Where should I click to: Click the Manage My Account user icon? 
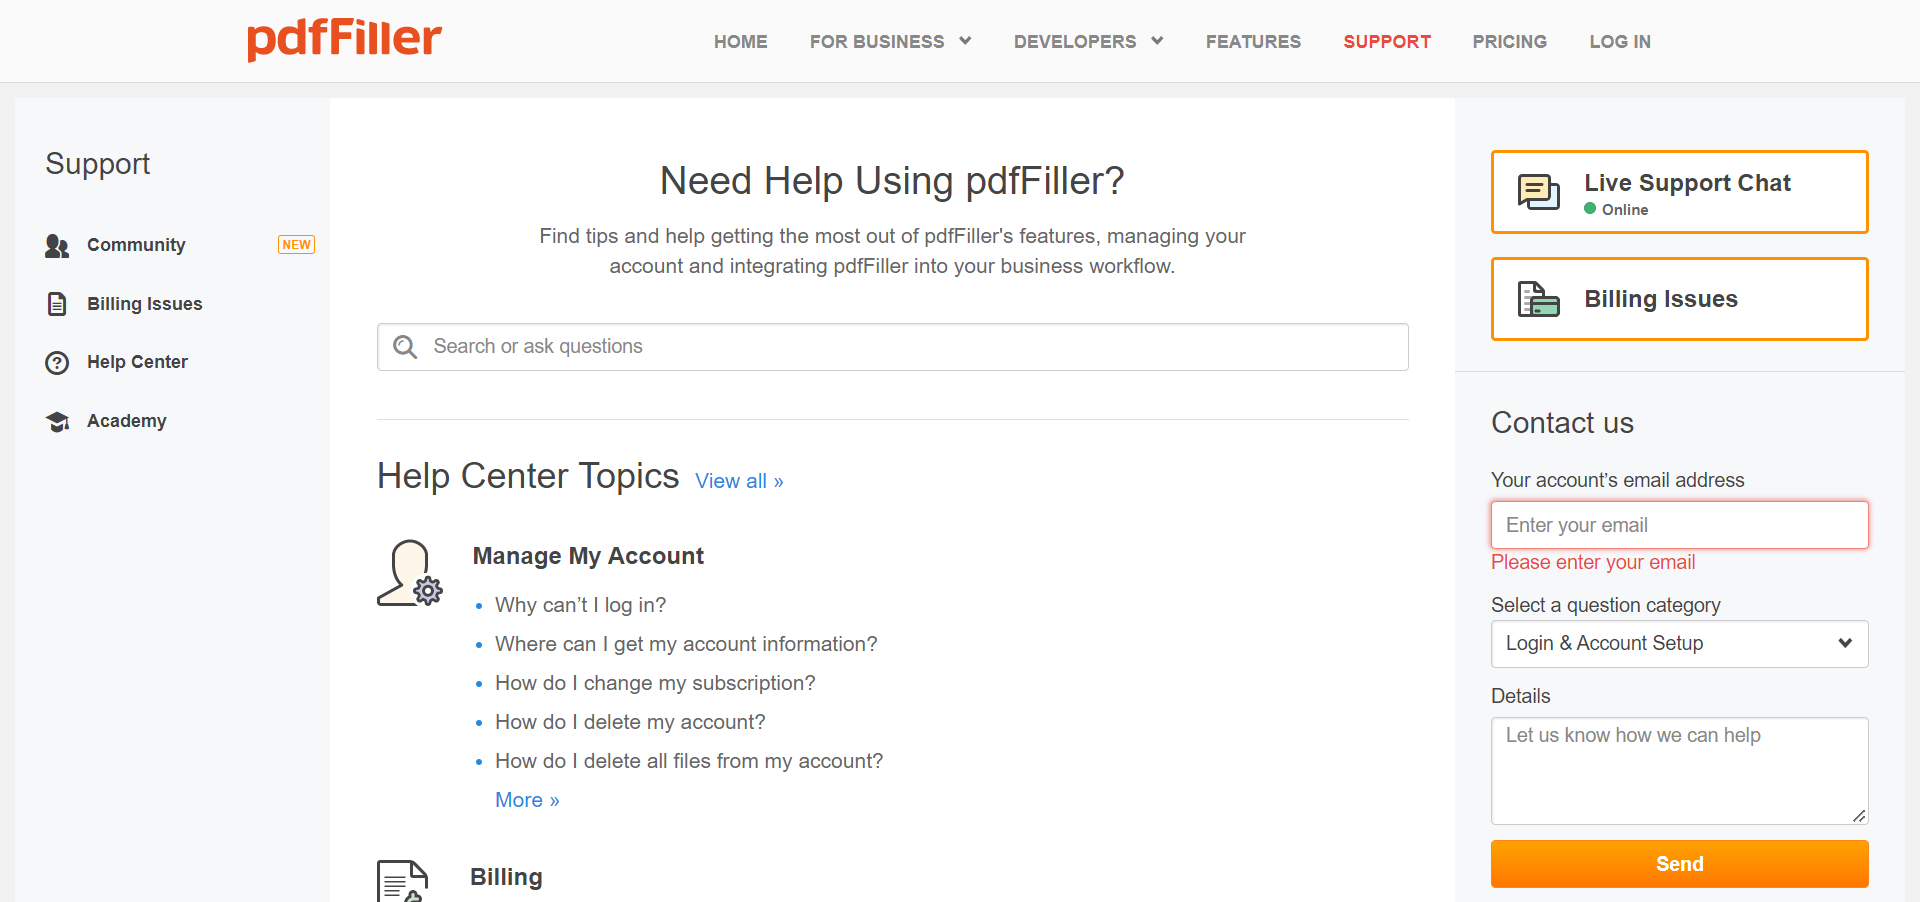point(409,574)
